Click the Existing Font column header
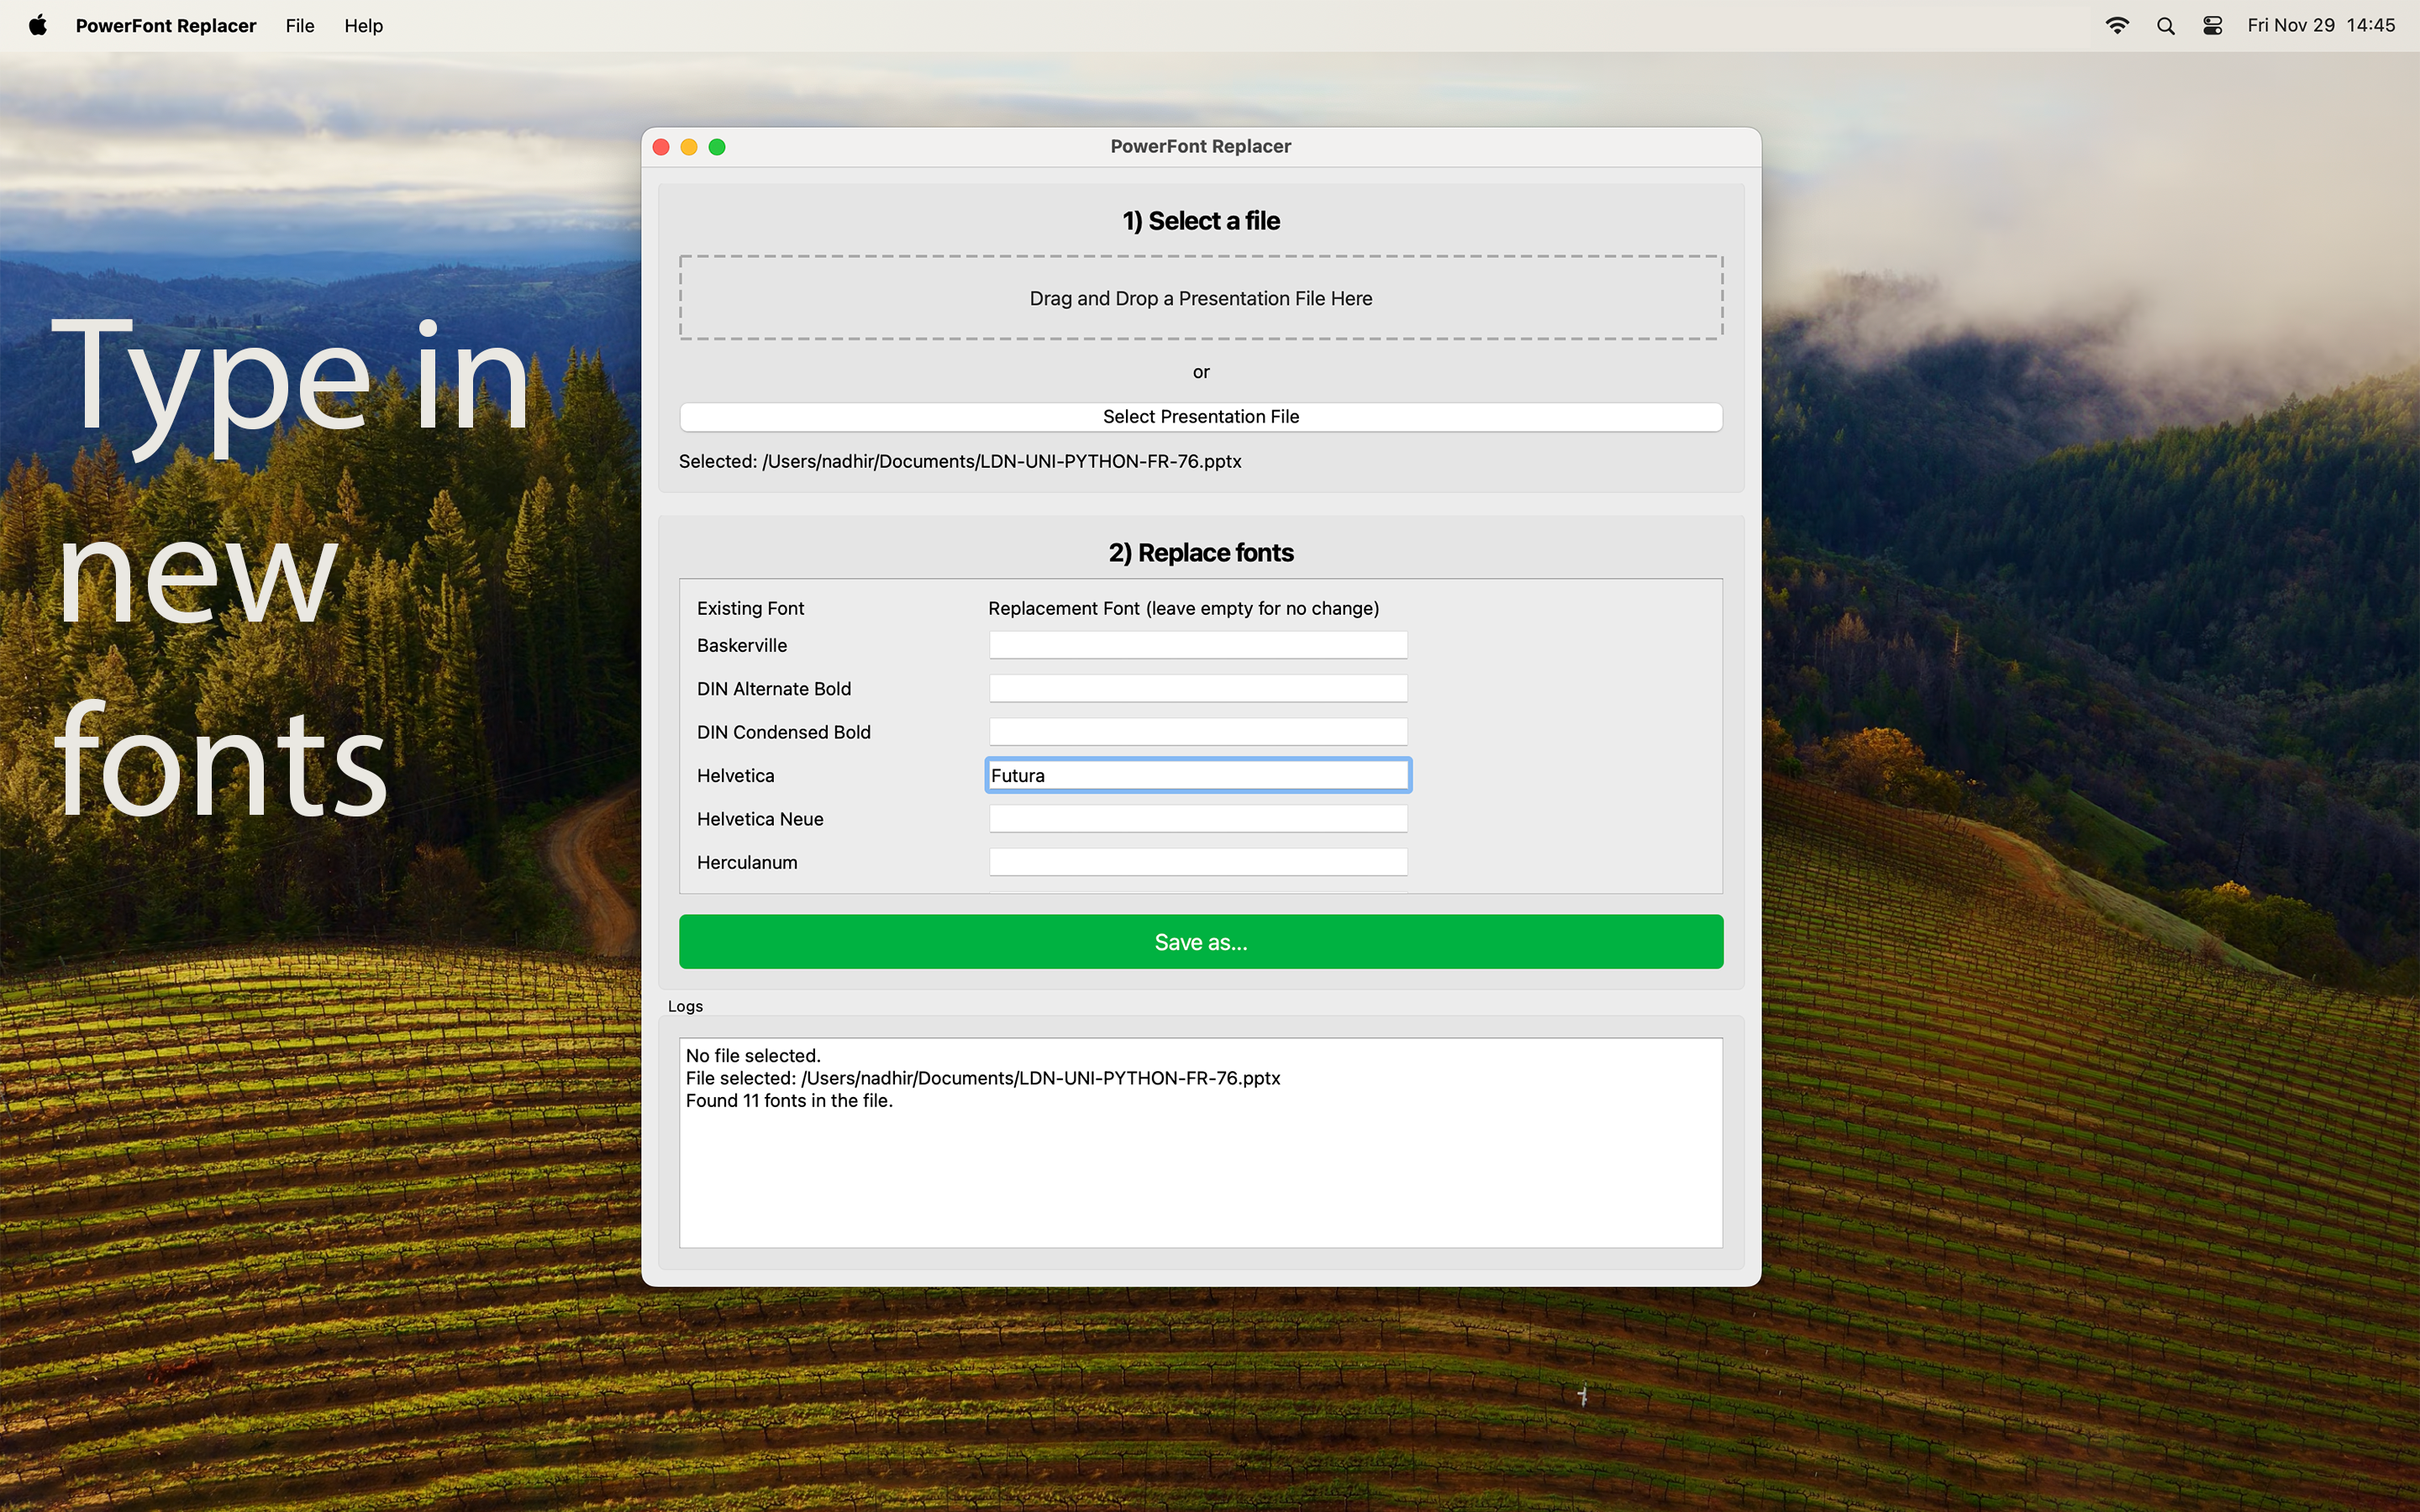This screenshot has height=1512, width=2420. point(750,608)
